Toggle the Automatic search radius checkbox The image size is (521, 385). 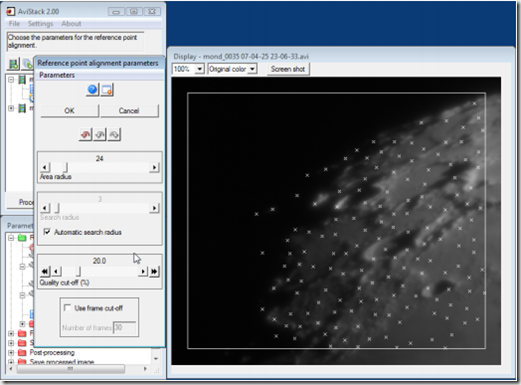tap(47, 232)
